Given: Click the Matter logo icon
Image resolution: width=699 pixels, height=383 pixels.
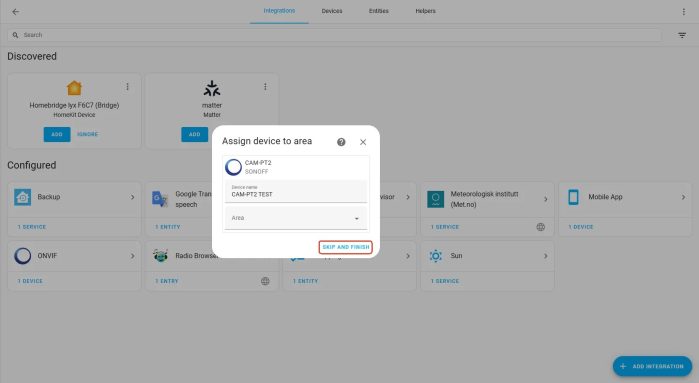Looking at the screenshot, I should [212, 88].
